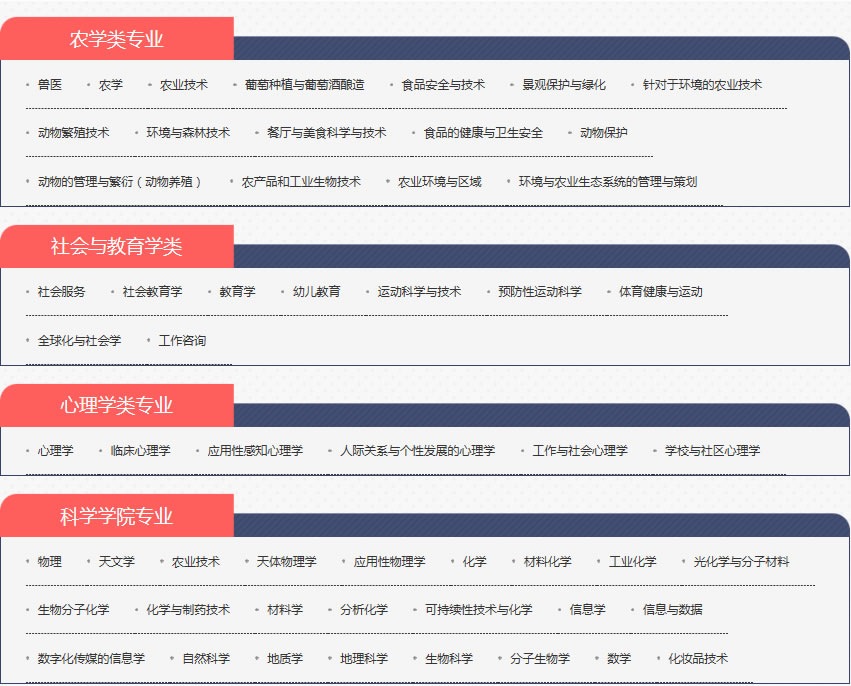Select 临床心理学
Image resolution: width=851 pixels, height=686 pixels.
tap(141, 451)
